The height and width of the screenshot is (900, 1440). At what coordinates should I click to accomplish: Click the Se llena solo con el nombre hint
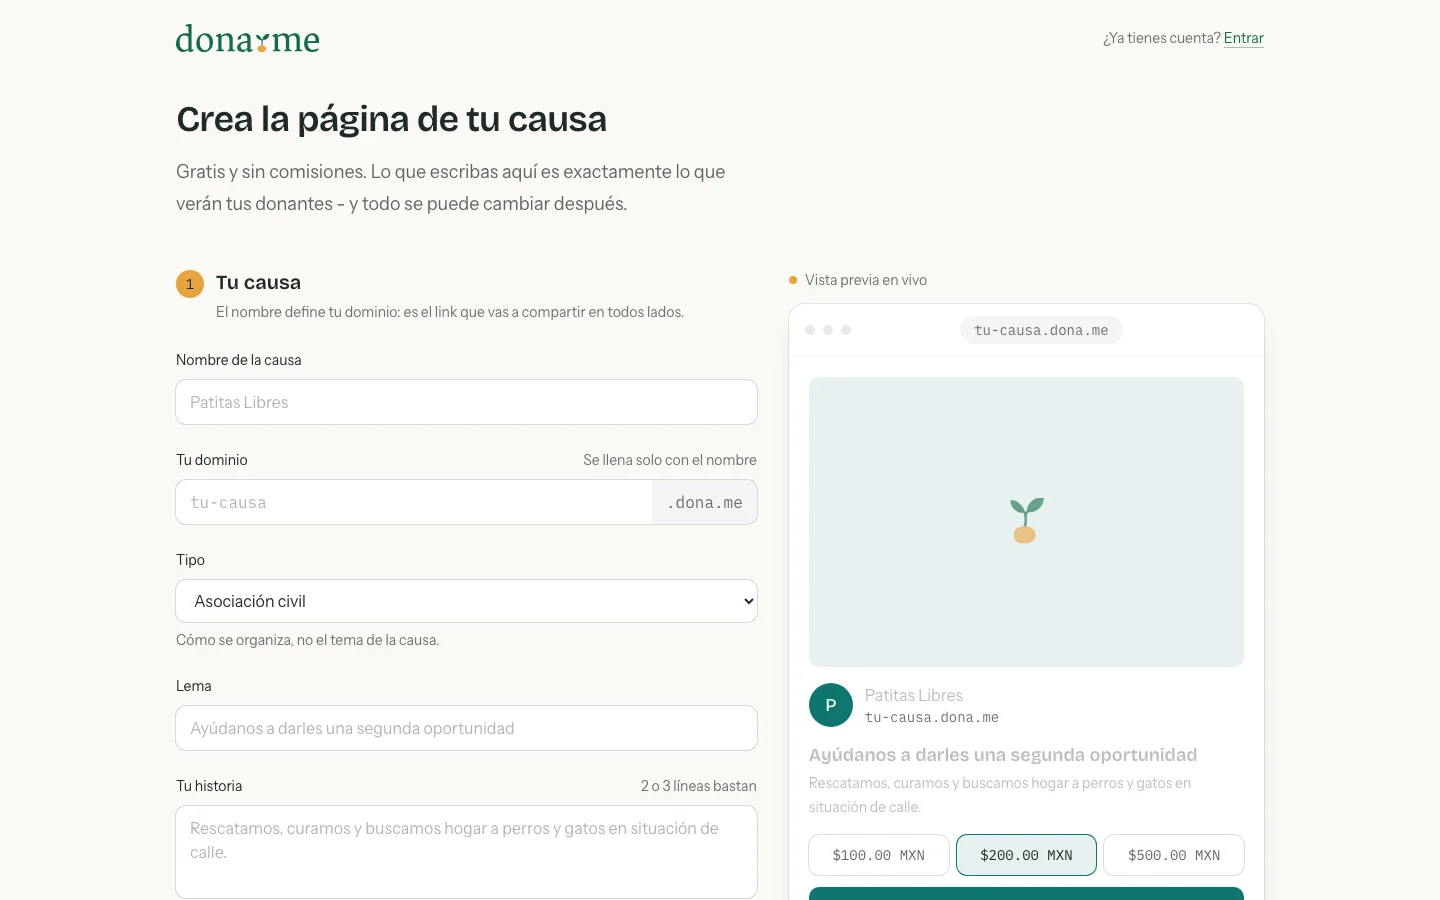tap(670, 460)
